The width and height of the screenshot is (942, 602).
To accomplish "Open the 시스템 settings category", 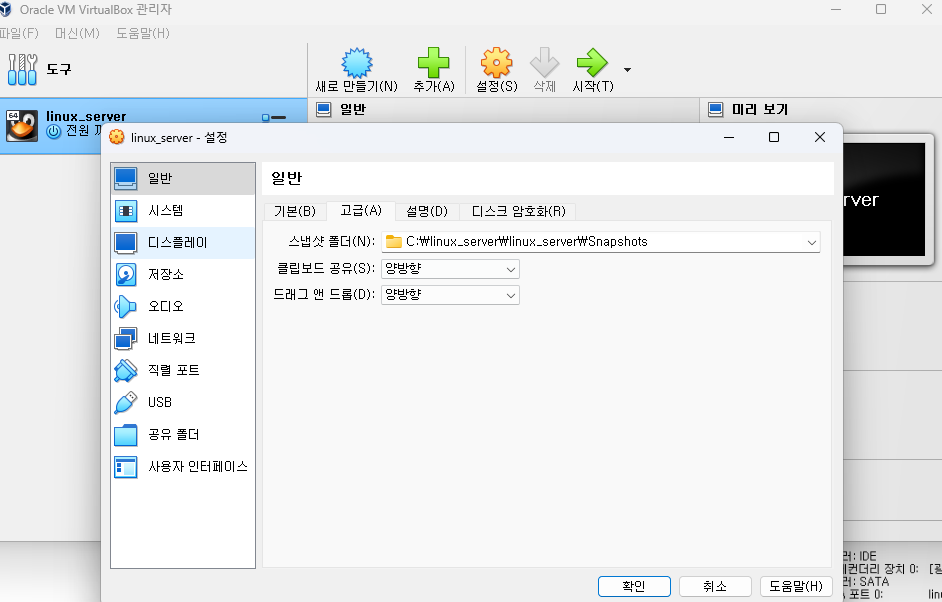I will (x=183, y=211).
